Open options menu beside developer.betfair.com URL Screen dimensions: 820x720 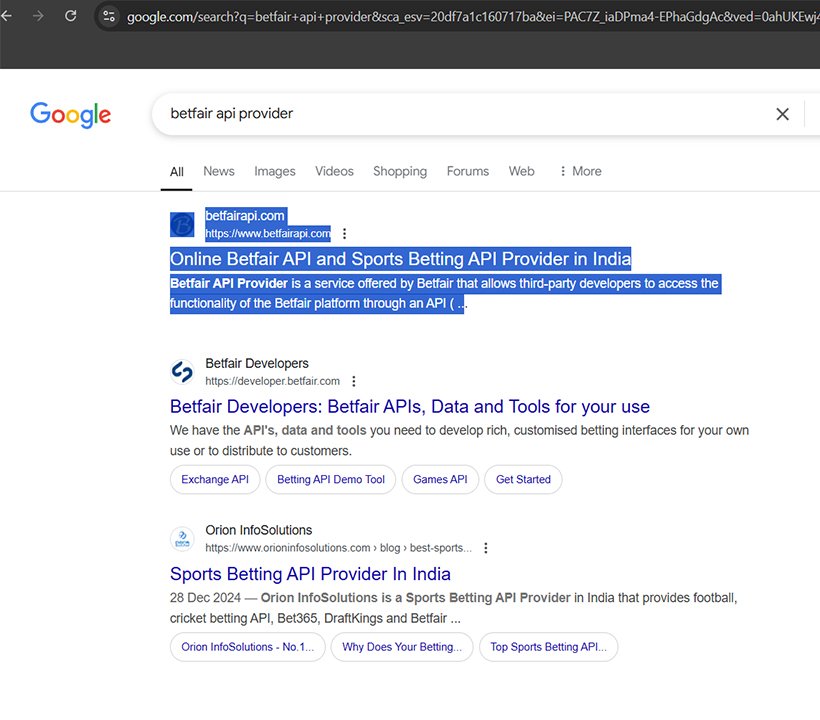(354, 381)
